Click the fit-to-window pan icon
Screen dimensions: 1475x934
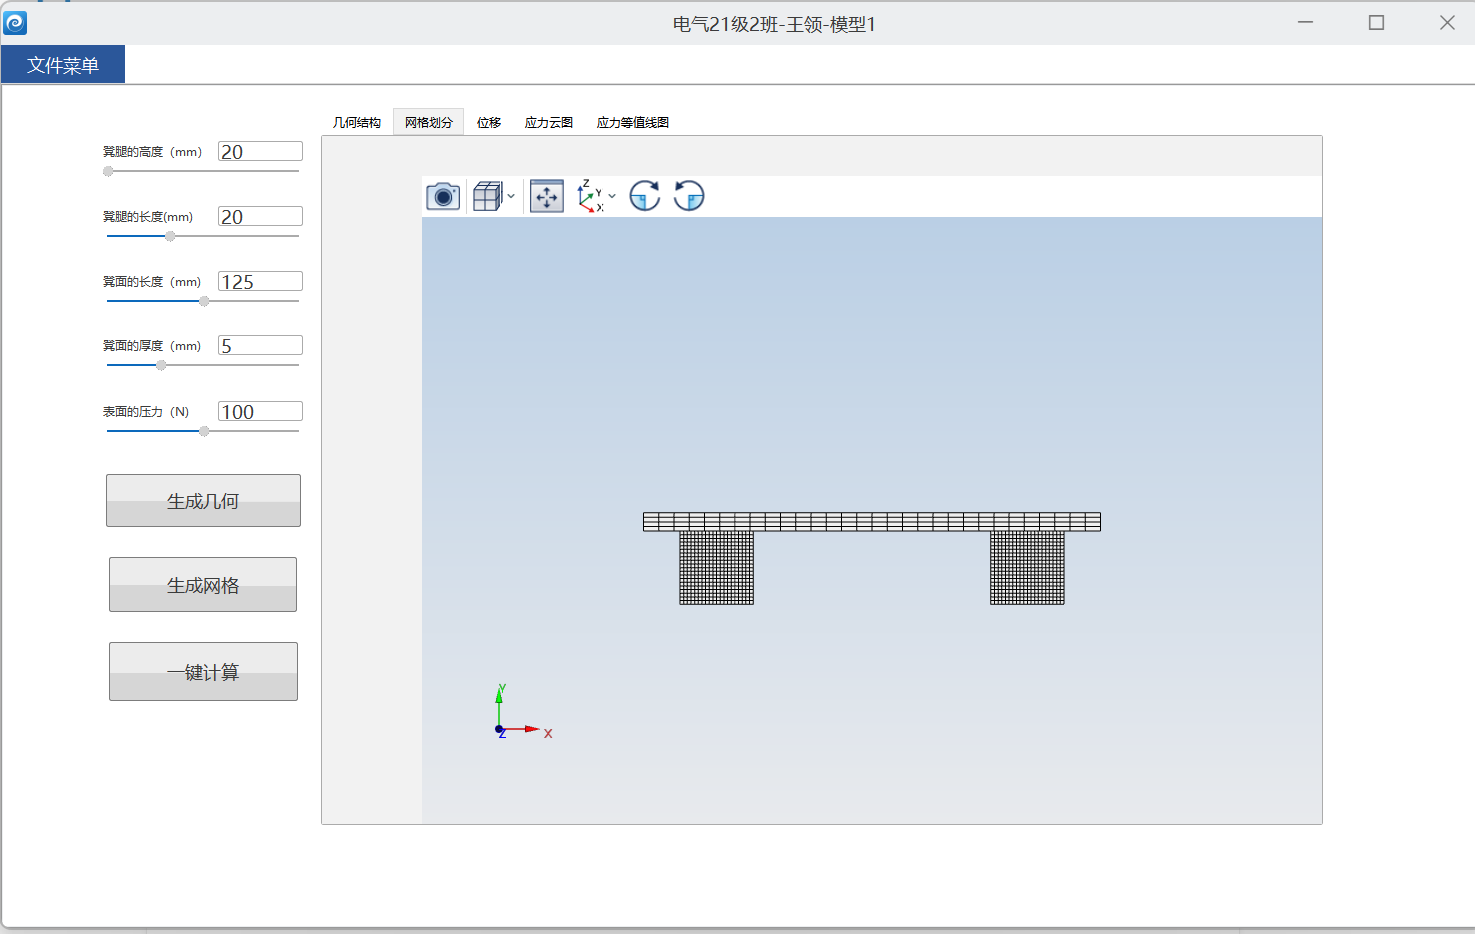click(x=547, y=196)
